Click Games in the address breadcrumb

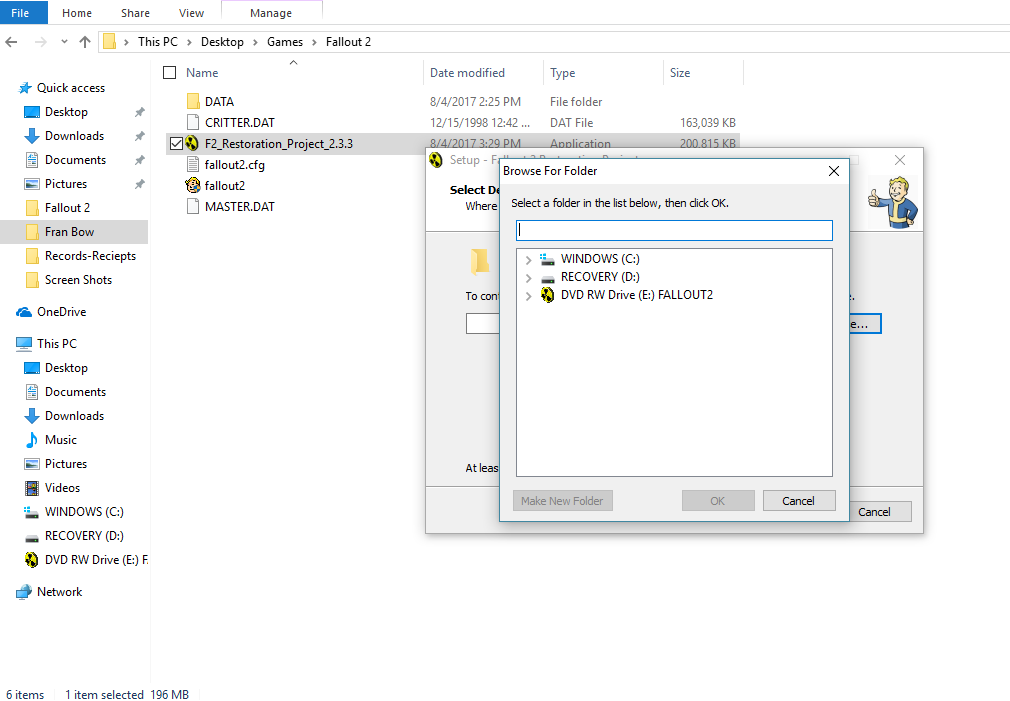(x=285, y=42)
